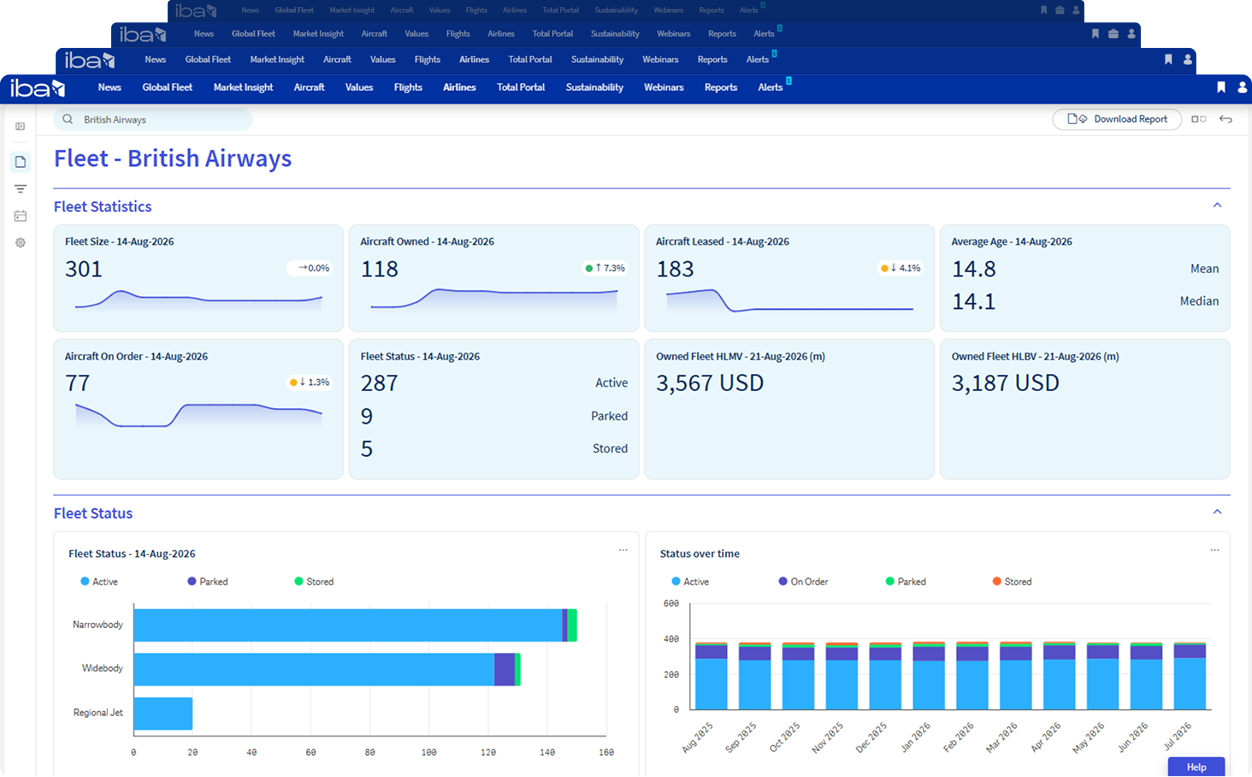1252x777 pixels.
Task: Open Aircraft in the front navigation bar
Action: [x=309, y=88]
